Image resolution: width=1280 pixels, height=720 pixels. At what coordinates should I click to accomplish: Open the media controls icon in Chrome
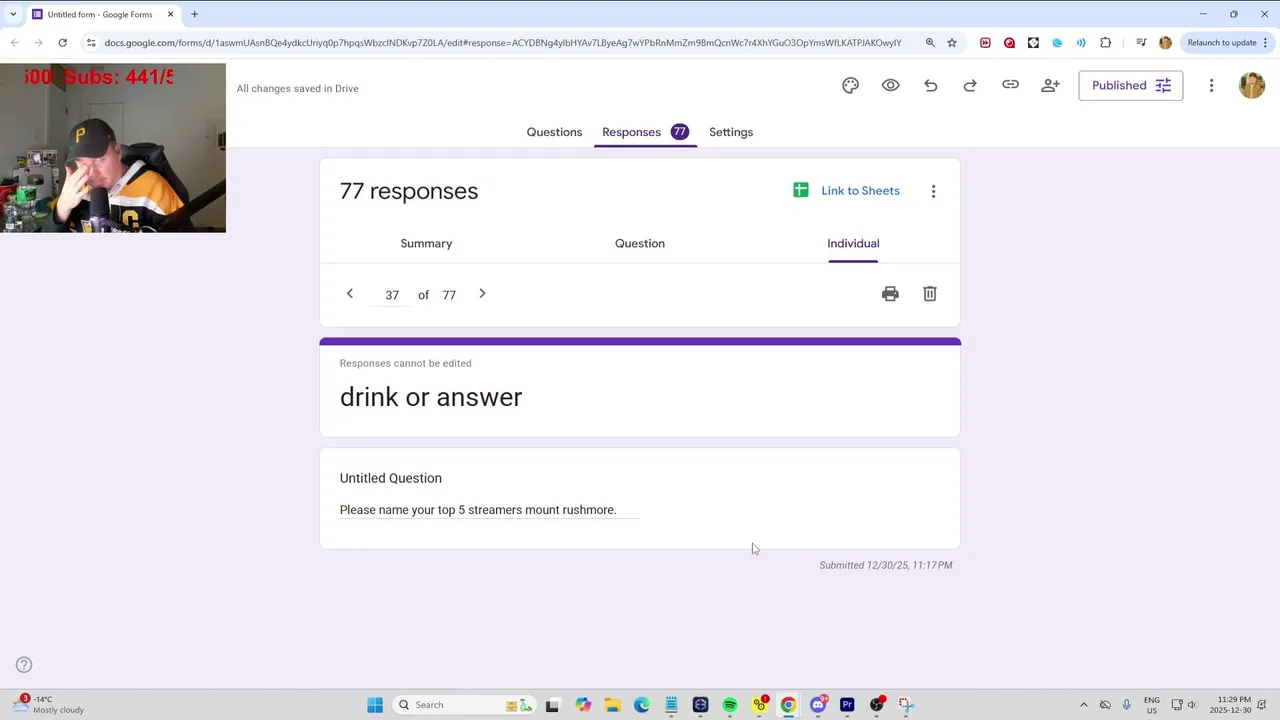(1141, 43)
